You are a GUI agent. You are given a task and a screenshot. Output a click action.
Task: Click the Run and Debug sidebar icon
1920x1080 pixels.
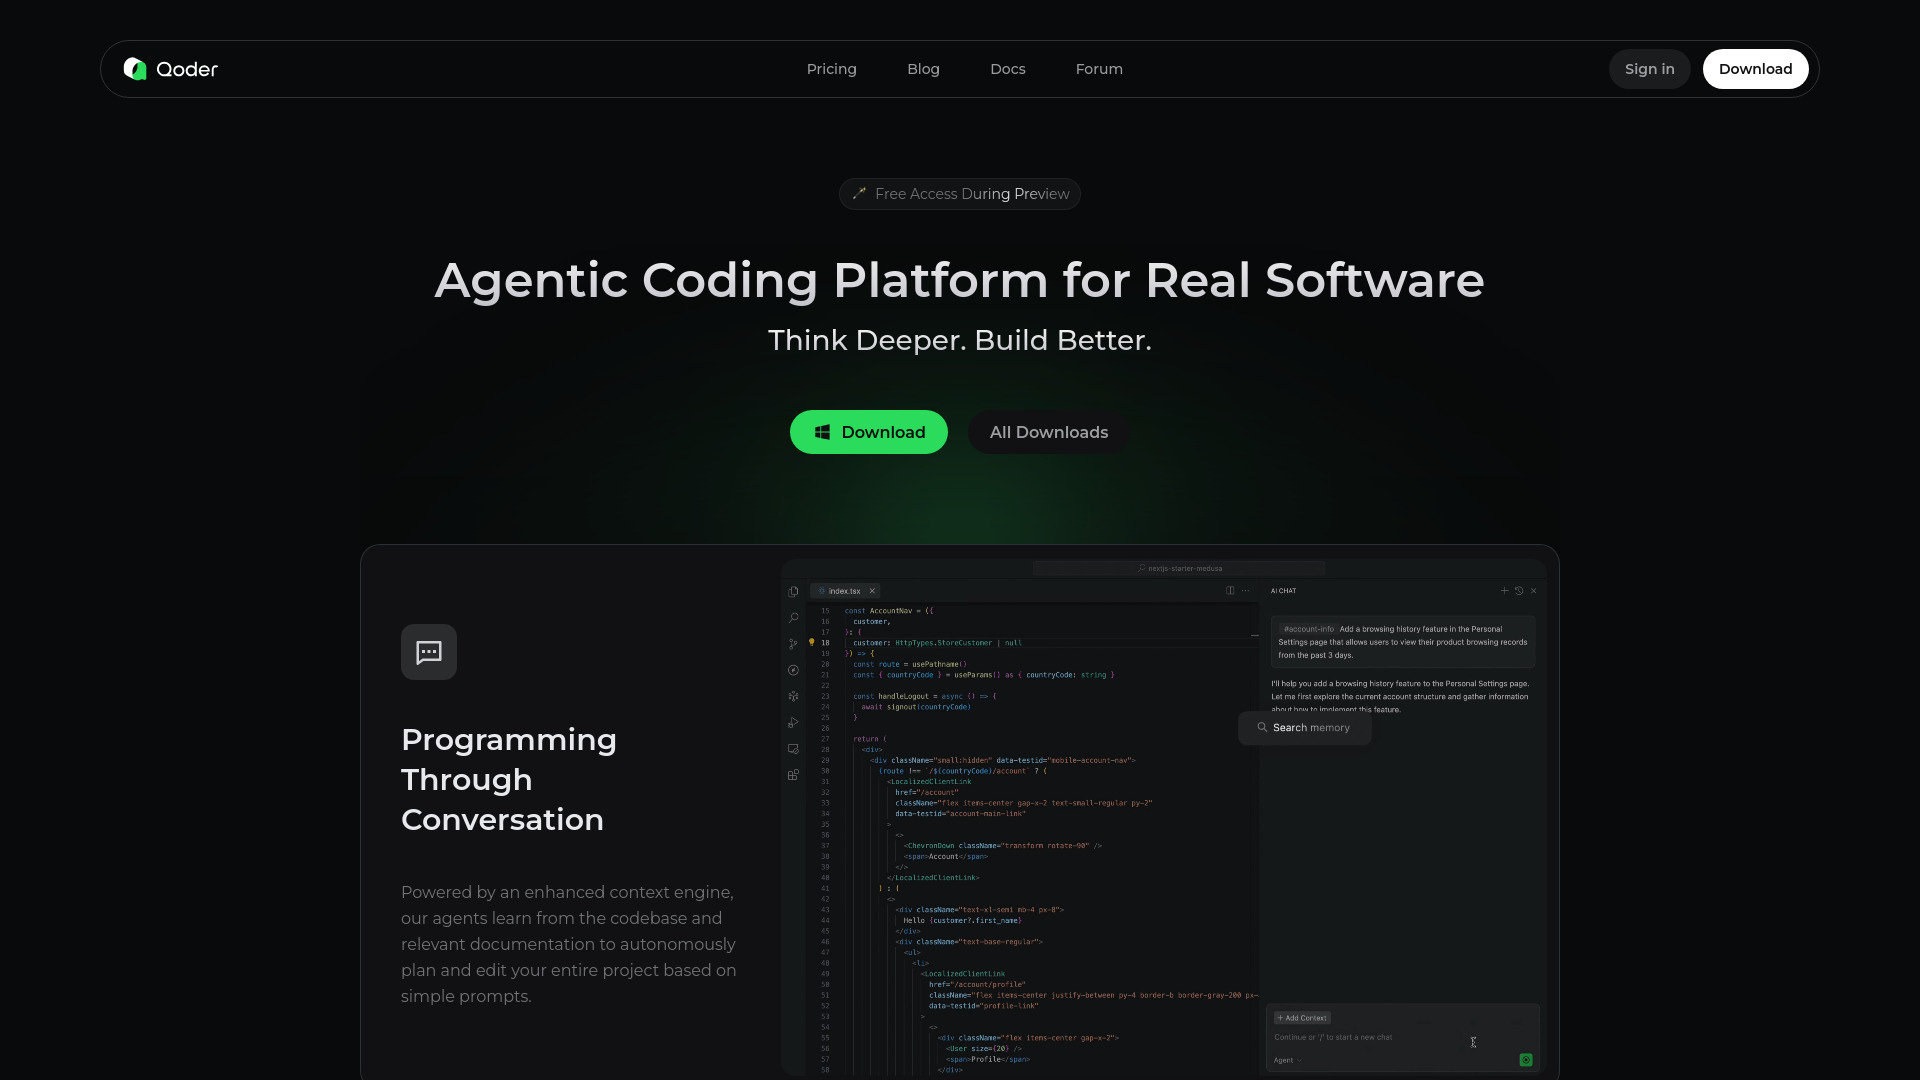(x=793, y=722)
